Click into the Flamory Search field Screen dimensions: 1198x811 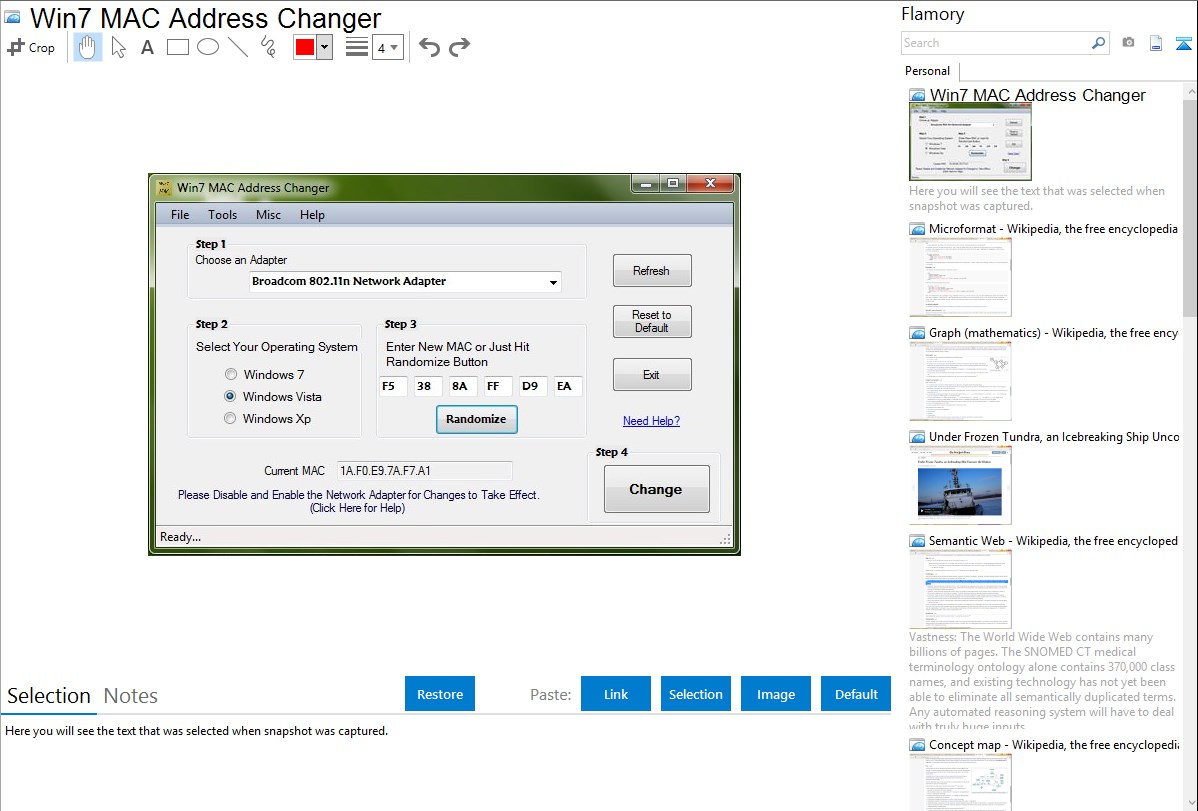pos(996,43)
